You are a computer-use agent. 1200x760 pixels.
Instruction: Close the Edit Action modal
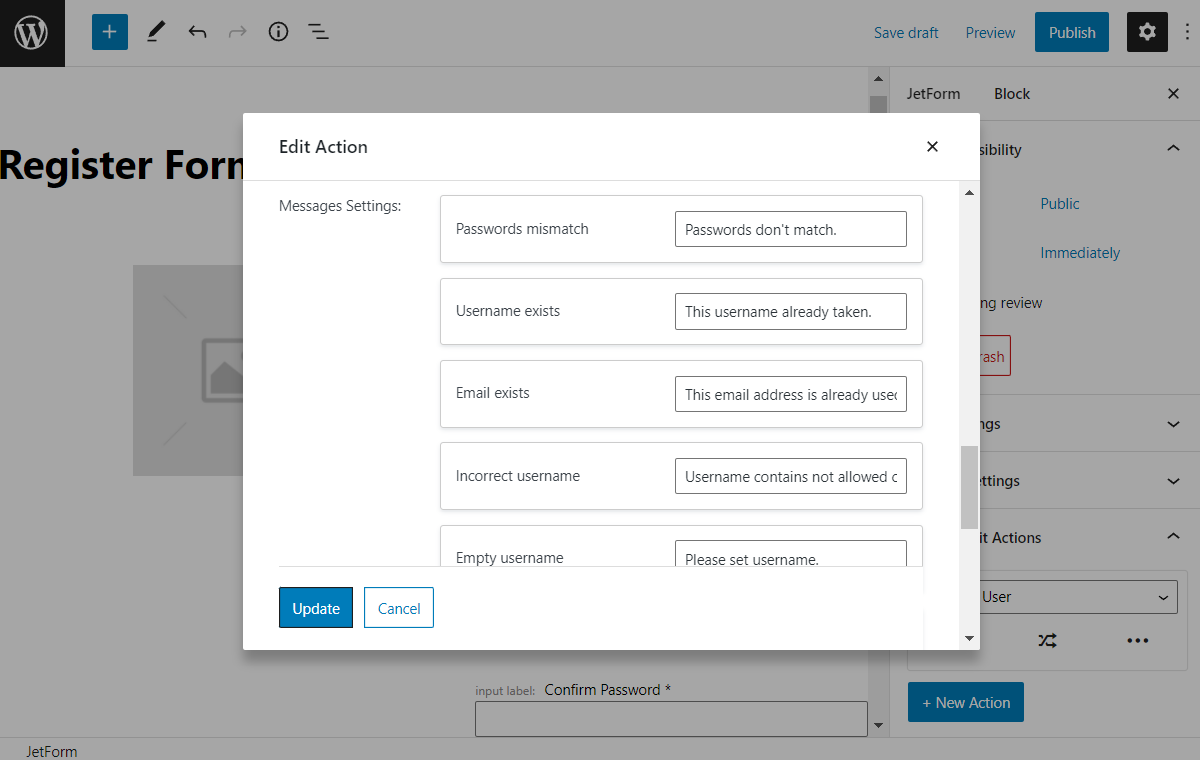pyautogui.click(x=932, y=146)
